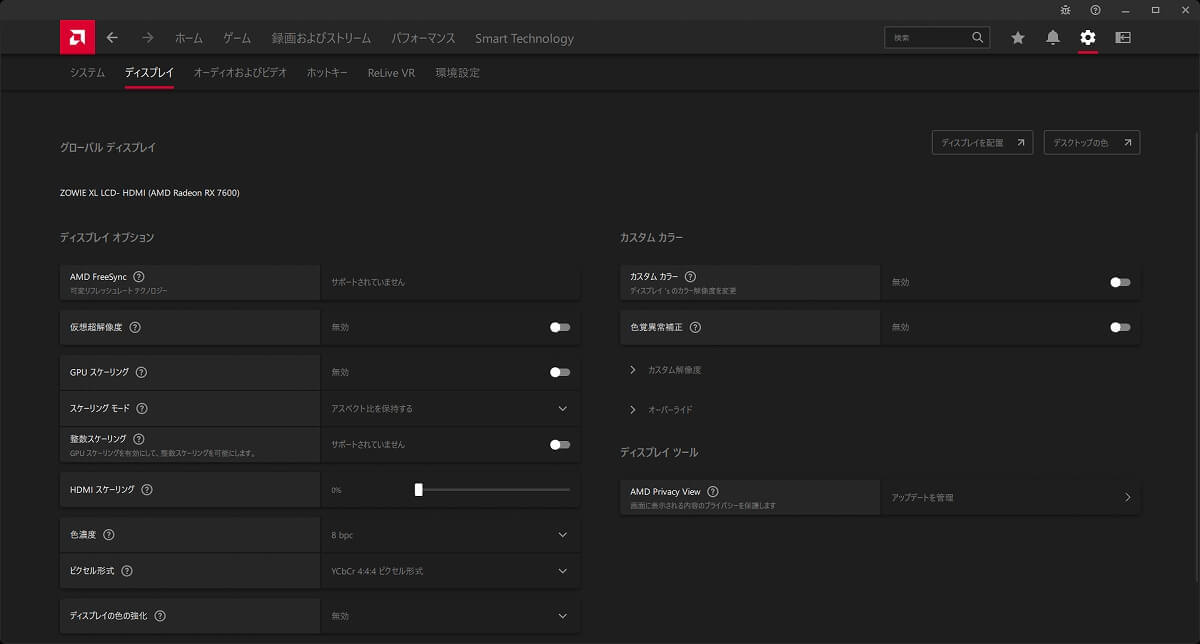Click help icon next to AMD FreeSync
The height and width of the screenshot is (644, 1200).
pos(139,277)
